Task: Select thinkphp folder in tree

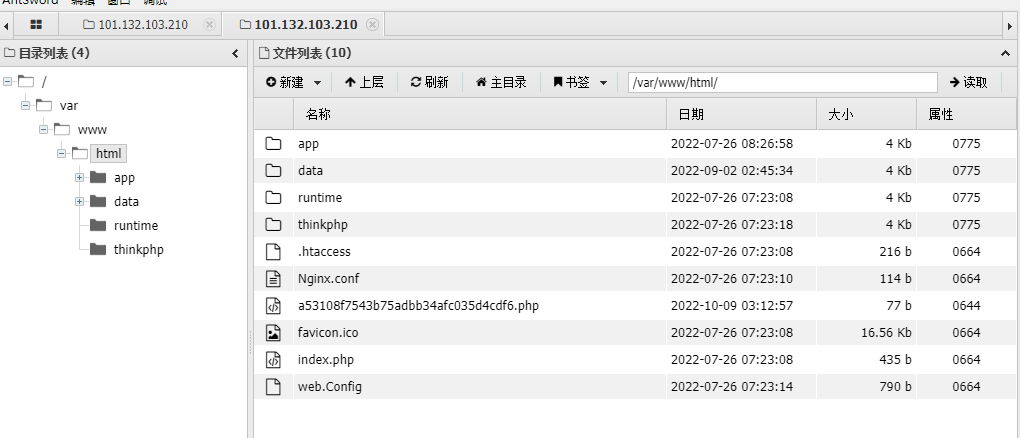Action: [139, 250]
